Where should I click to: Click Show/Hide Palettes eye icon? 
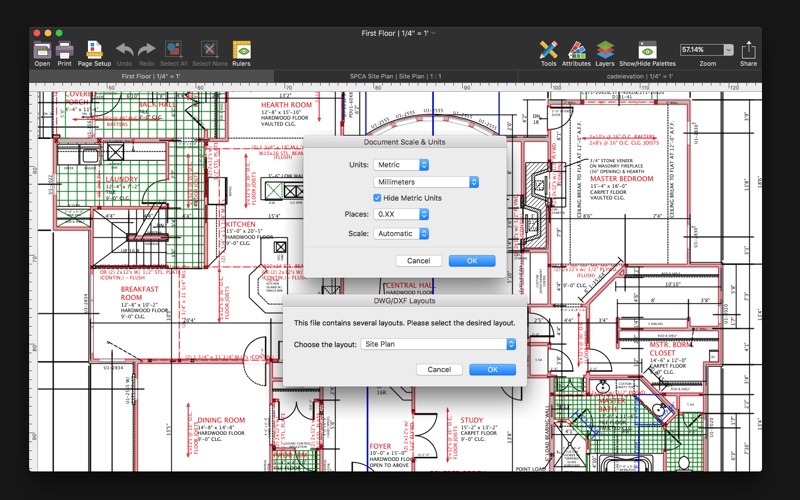647,50
